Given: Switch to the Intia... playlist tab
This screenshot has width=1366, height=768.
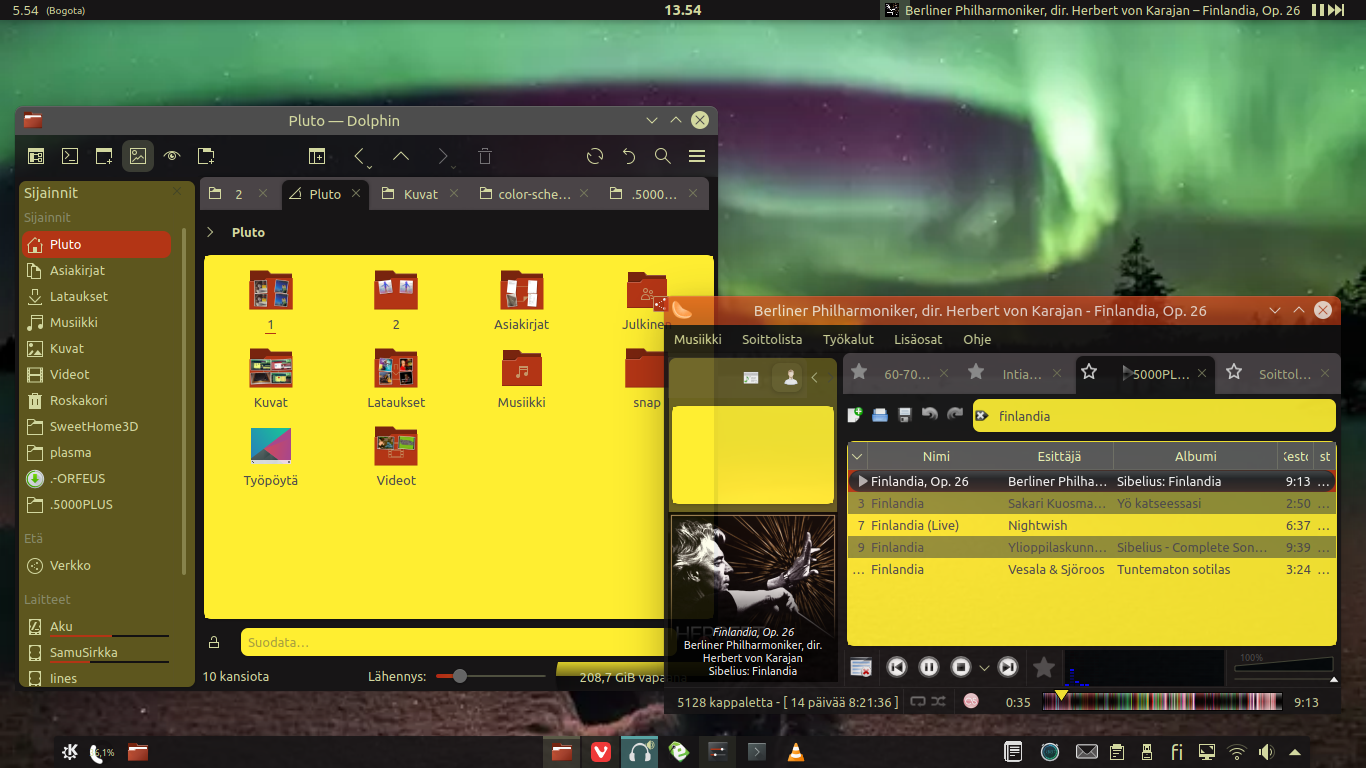Looking at the screenshot, I should click(1018, 374).
